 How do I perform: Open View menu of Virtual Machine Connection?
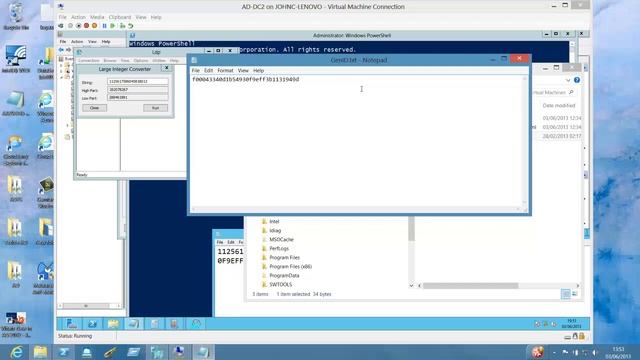coord(141,17)
